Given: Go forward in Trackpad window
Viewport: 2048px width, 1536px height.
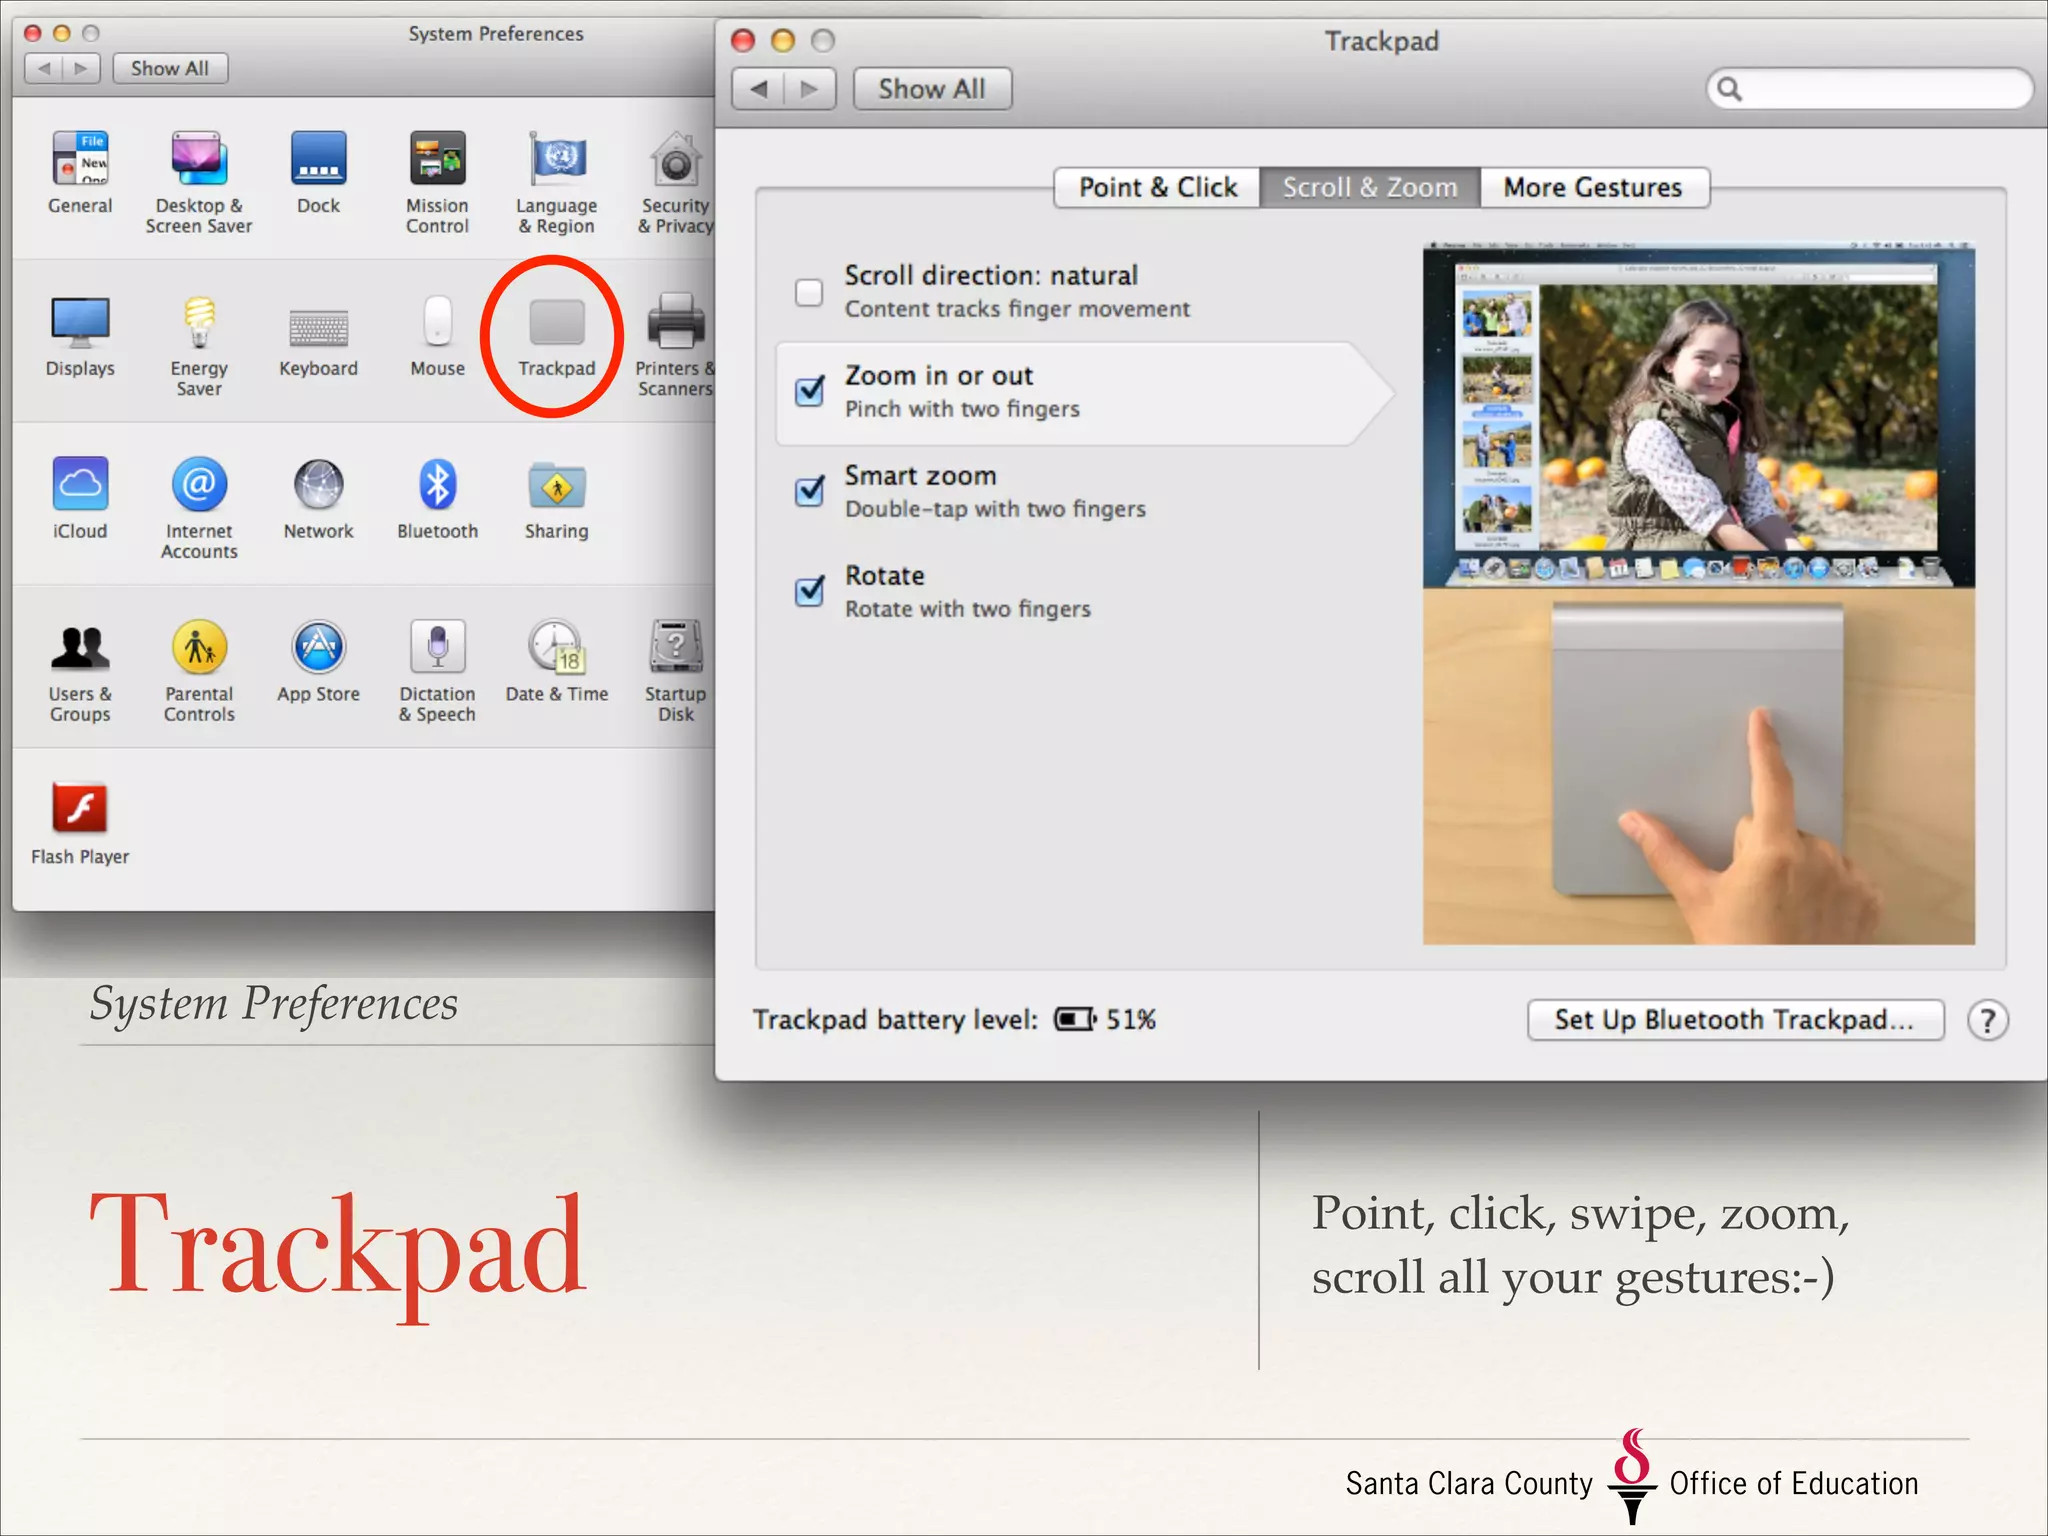Looking at the screenshot, I should coord(810,89).
